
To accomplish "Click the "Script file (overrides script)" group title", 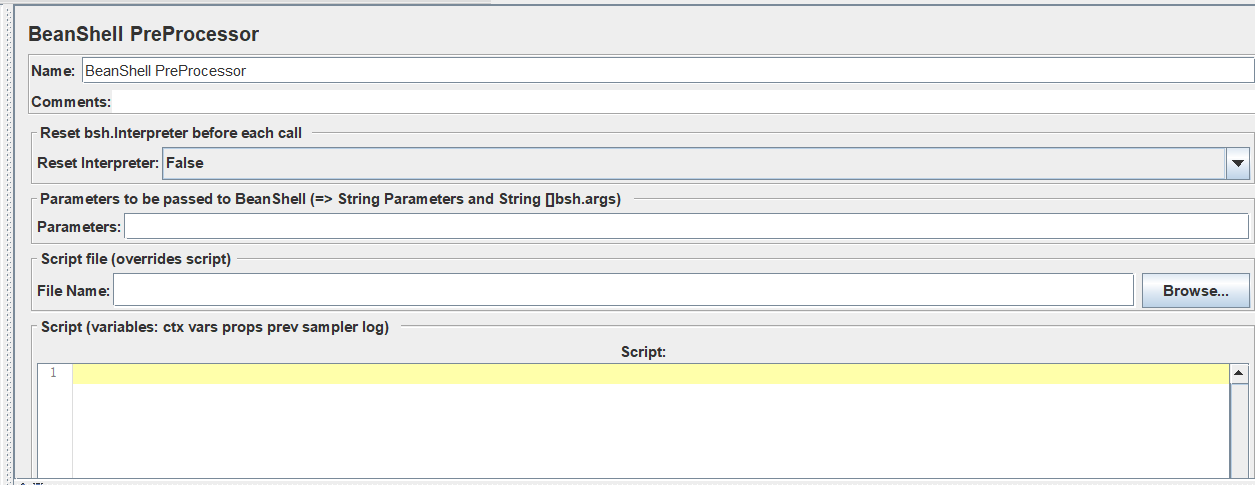I will click(136, 259).
